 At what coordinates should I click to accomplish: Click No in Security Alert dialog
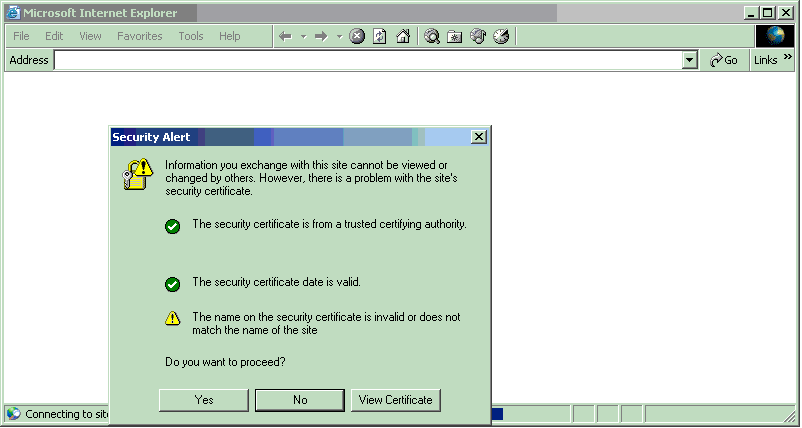pyautogui.click(x=300, y=400)
